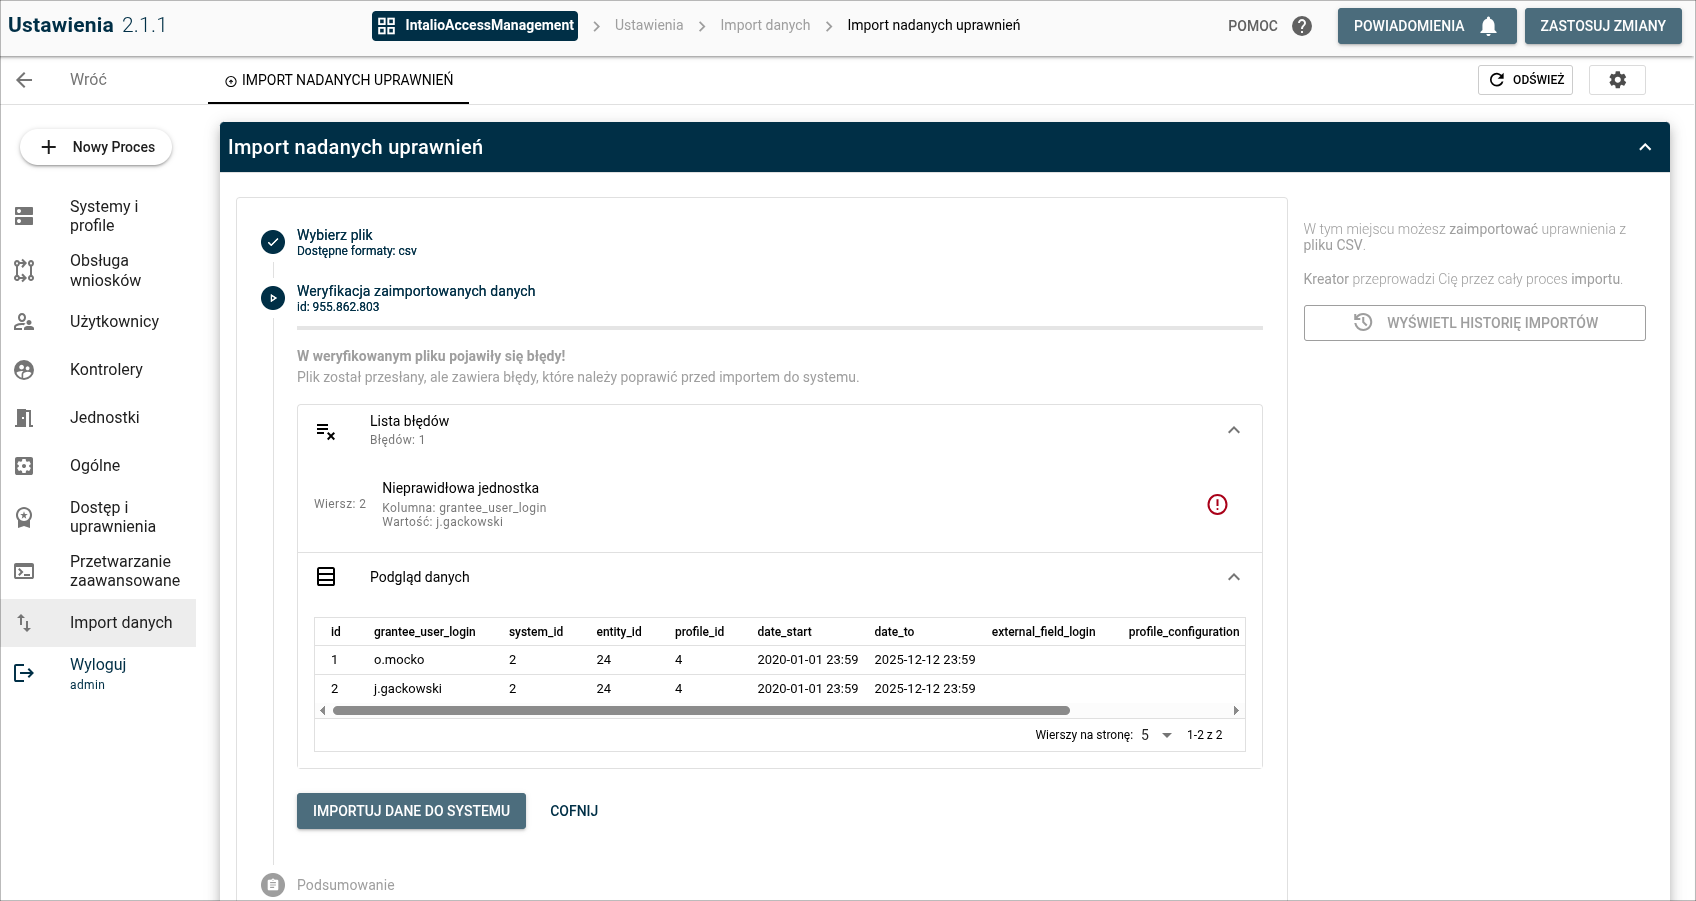Click Importuj dane do systemu button
1696x901 pixels.
tap(411, 811)
